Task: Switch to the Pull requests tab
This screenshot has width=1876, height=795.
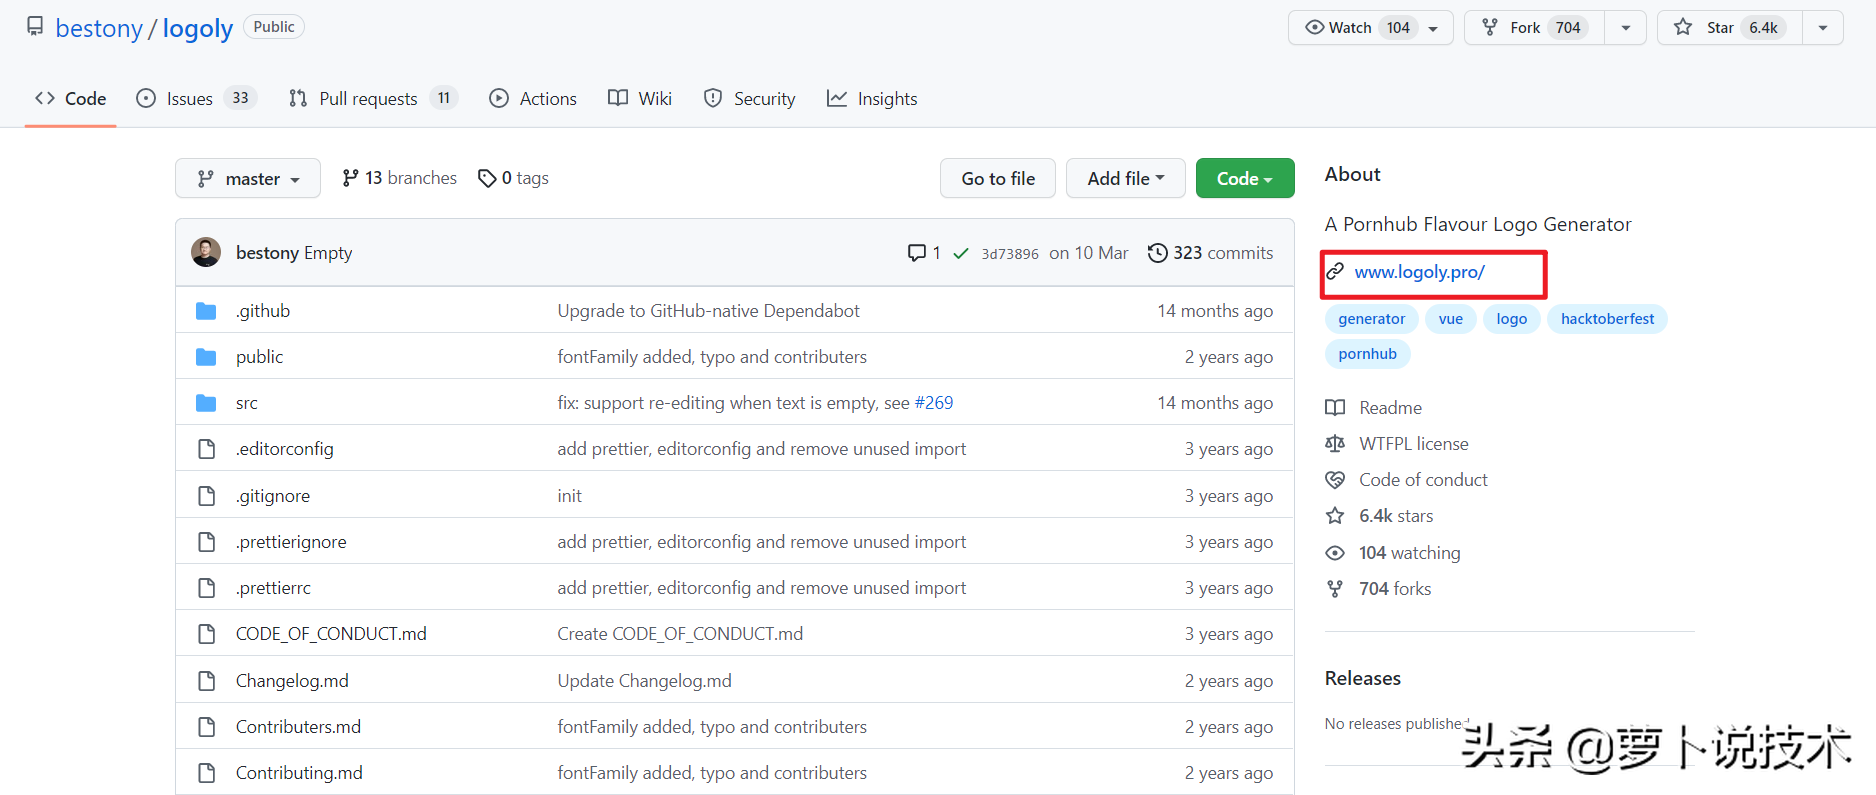Action: pyautogui.click(x=370, y=99)
